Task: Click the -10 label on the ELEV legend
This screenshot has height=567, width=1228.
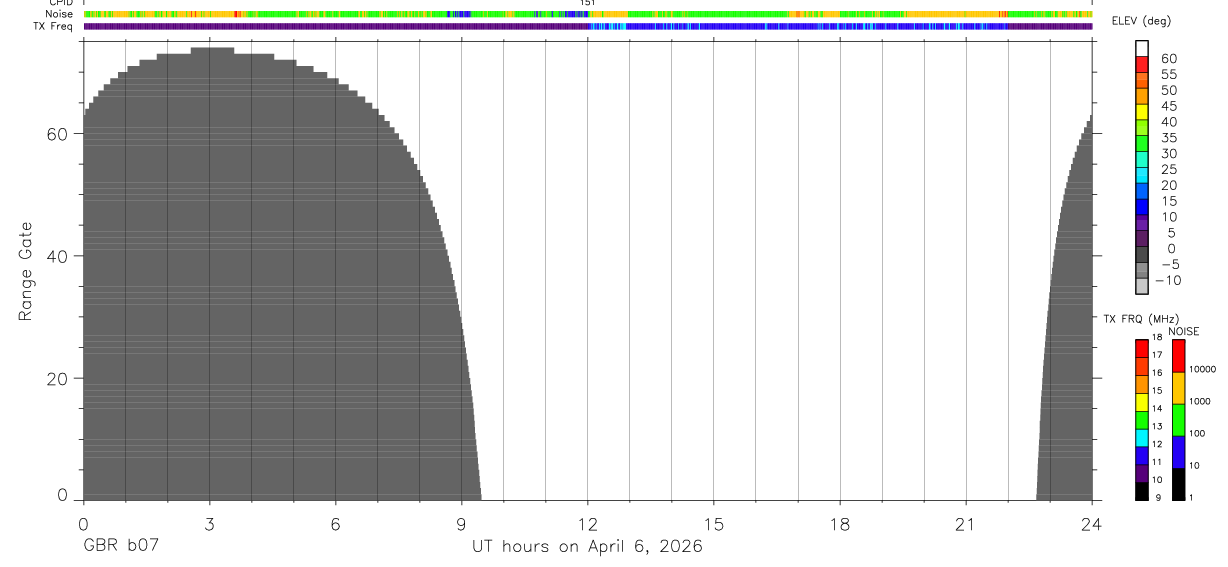Action: [x=1167, y=280]
